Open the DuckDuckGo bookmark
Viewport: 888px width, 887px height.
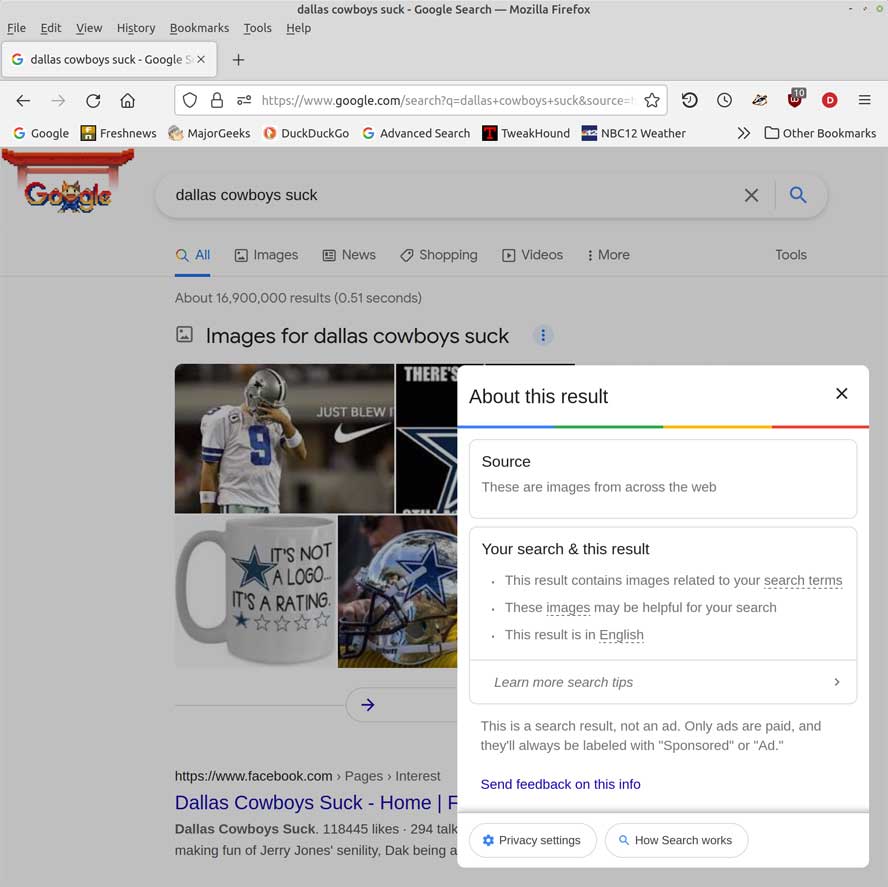coord(306,133)
